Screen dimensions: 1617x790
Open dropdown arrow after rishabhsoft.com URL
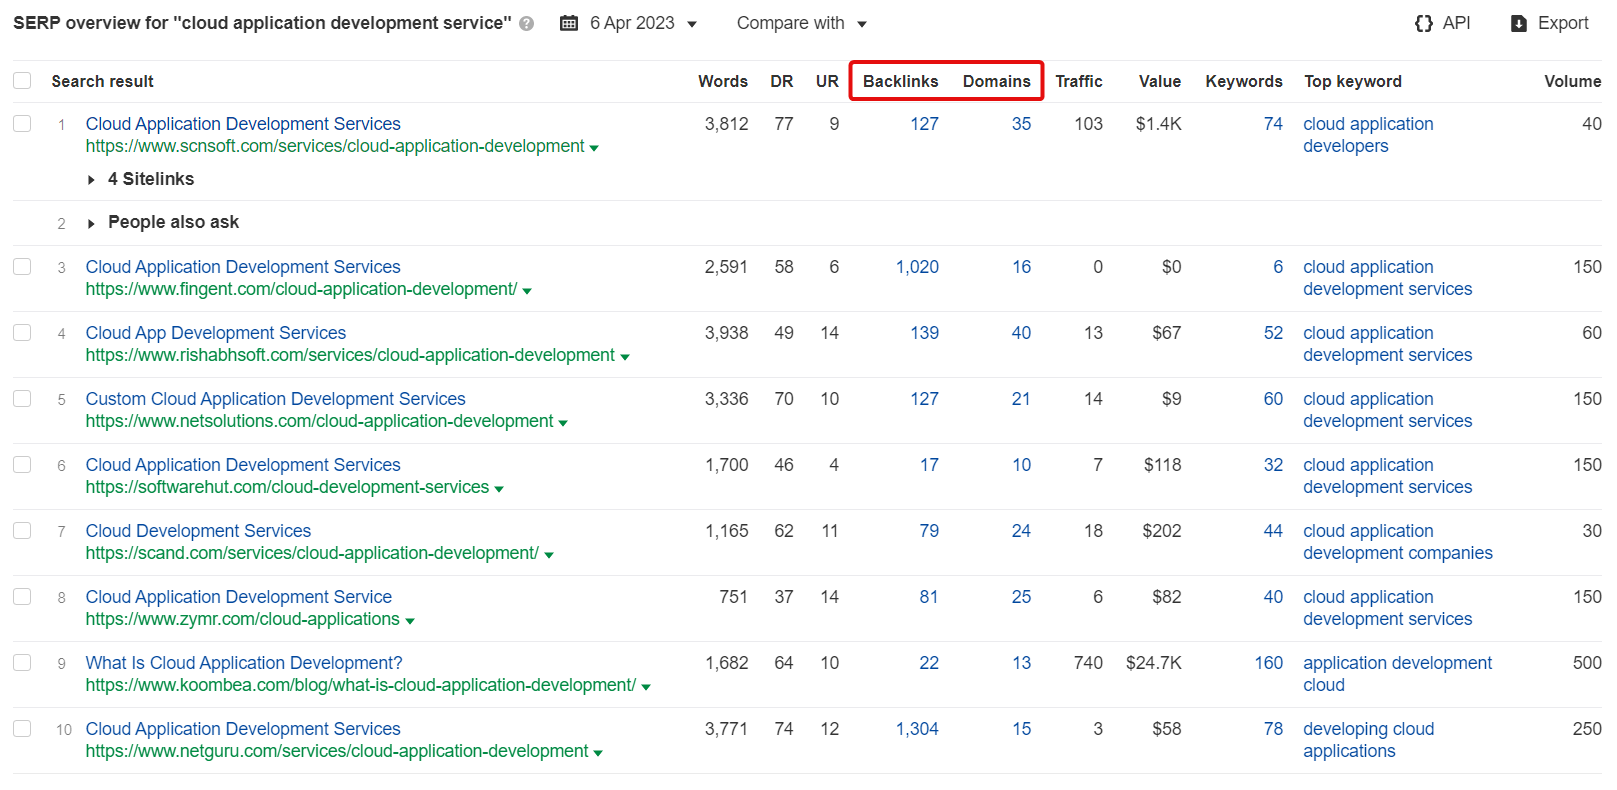click(x=625, y=357)
